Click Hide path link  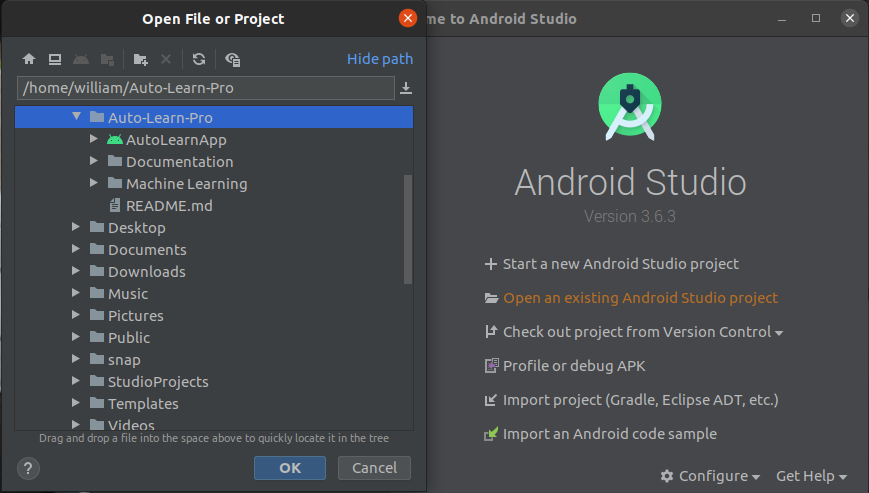[x=380, y=59]
